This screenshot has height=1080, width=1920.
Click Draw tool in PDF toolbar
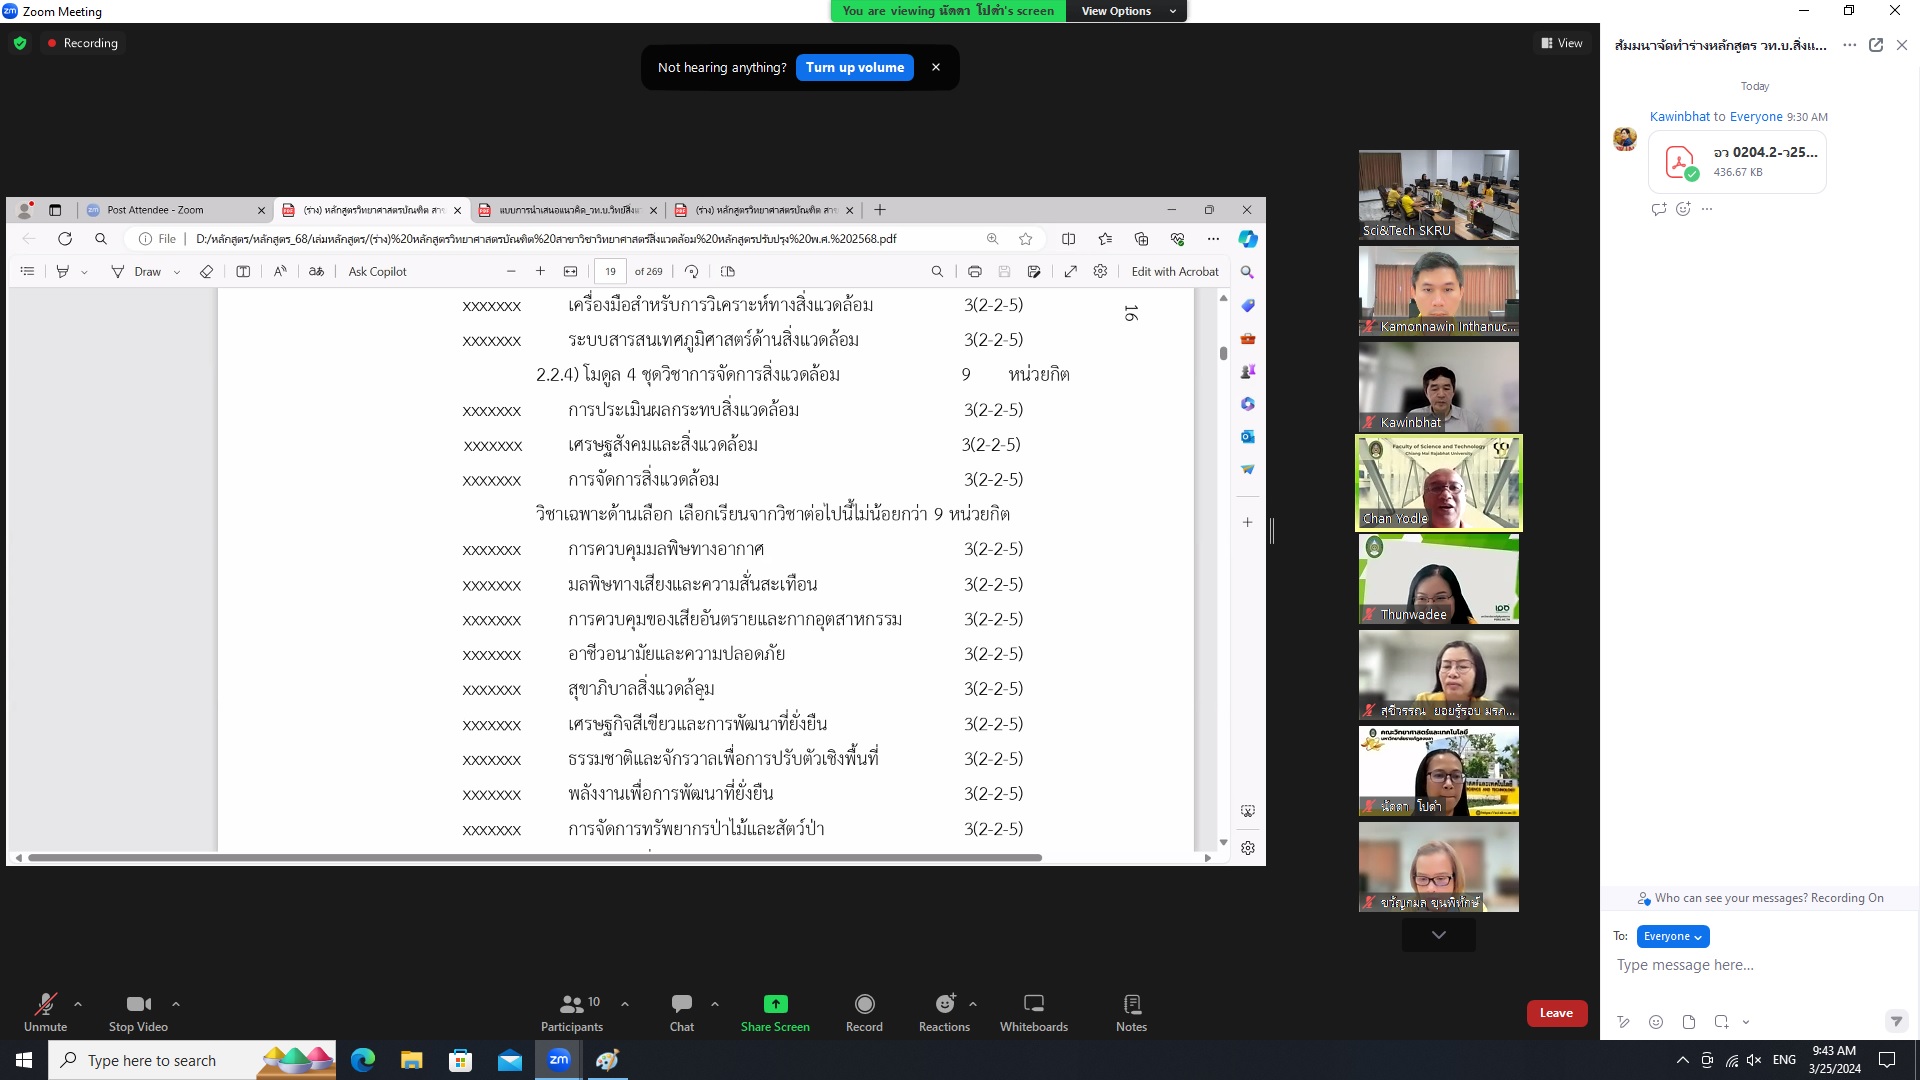137,271
